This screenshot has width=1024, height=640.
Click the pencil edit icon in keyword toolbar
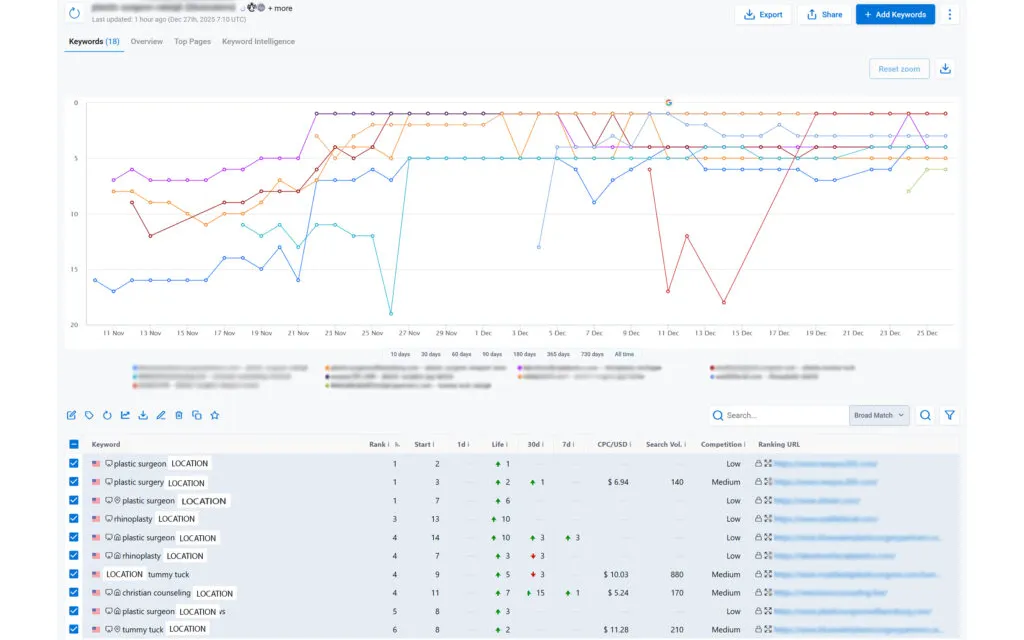click(161, 415)
